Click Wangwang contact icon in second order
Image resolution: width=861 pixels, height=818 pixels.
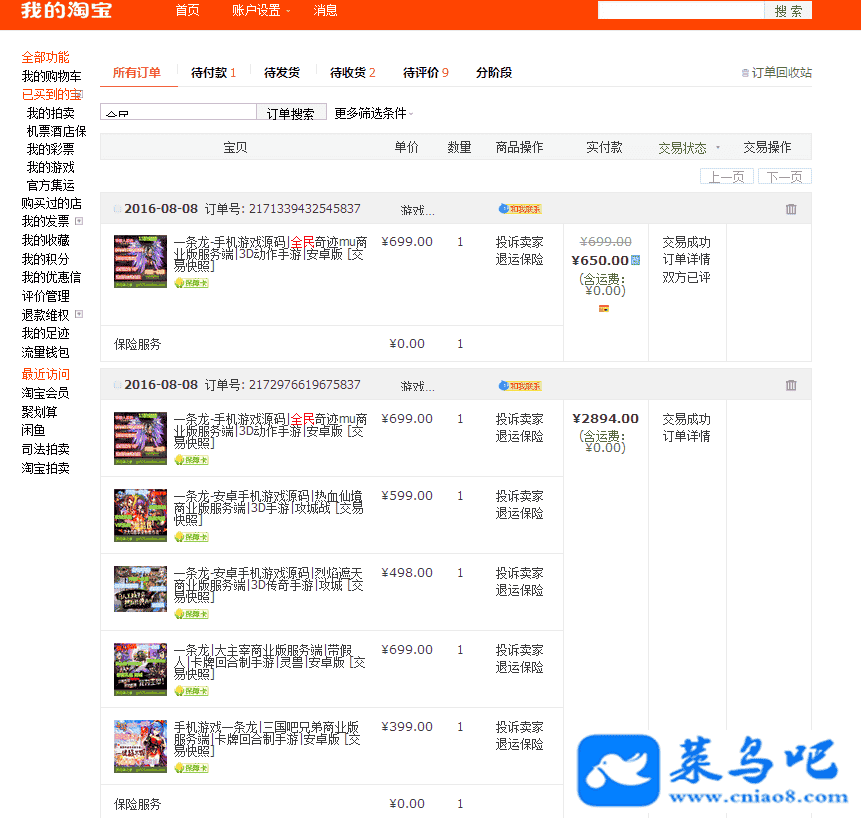coord(519,385)
